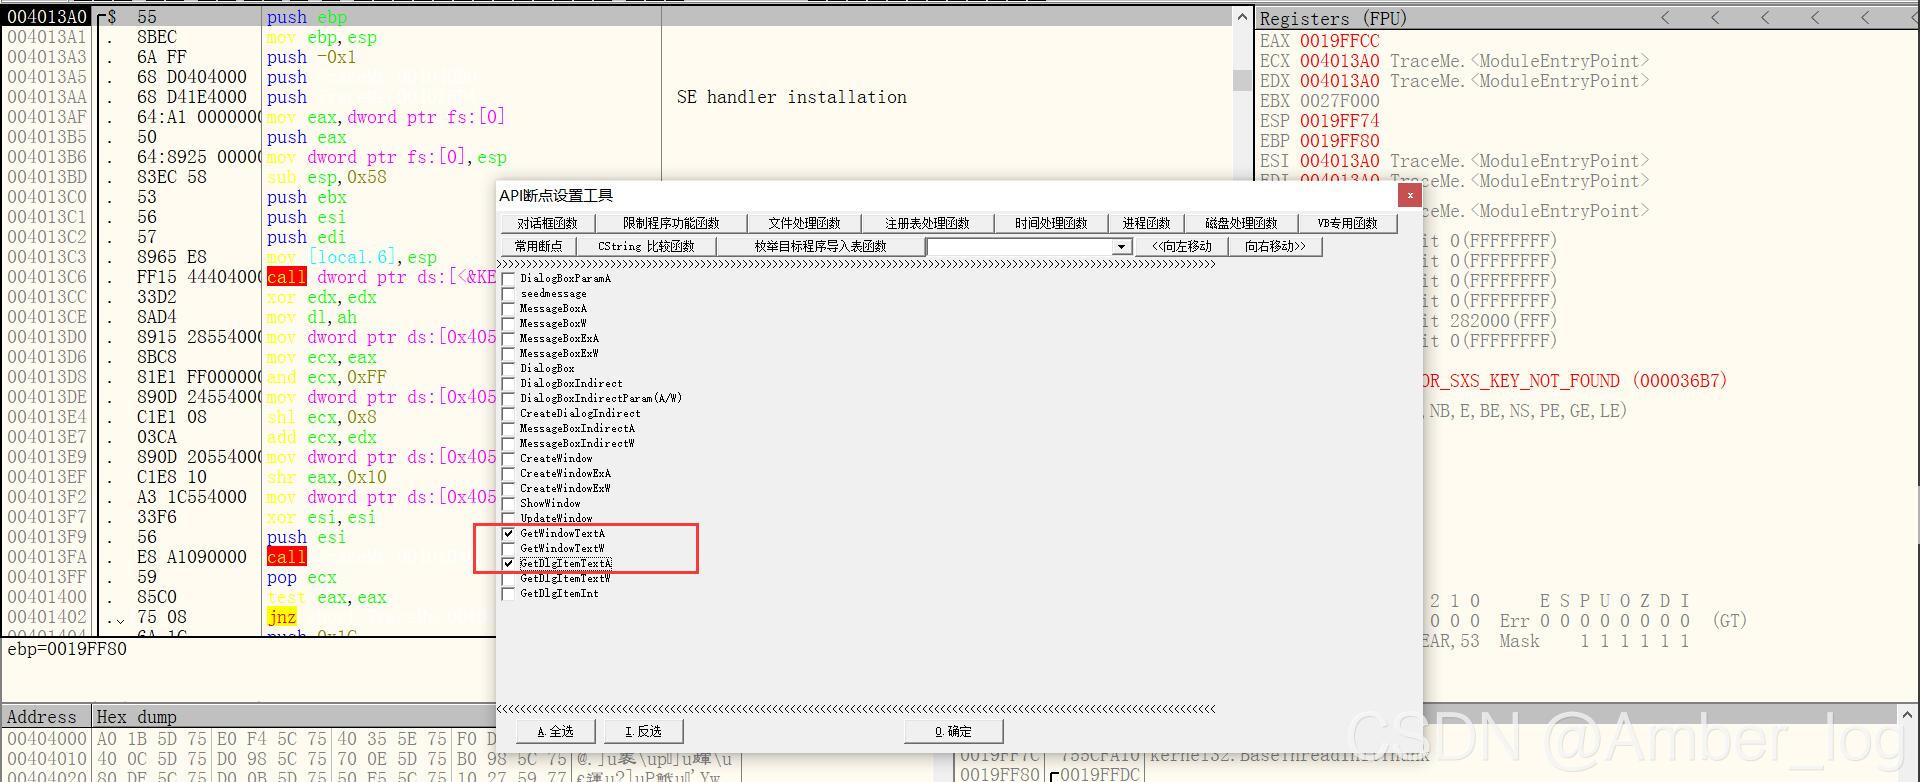1920x782 pixels.
Task: Click the disassembly vertical scrollbar thumb
Action: click(1242, 80)
